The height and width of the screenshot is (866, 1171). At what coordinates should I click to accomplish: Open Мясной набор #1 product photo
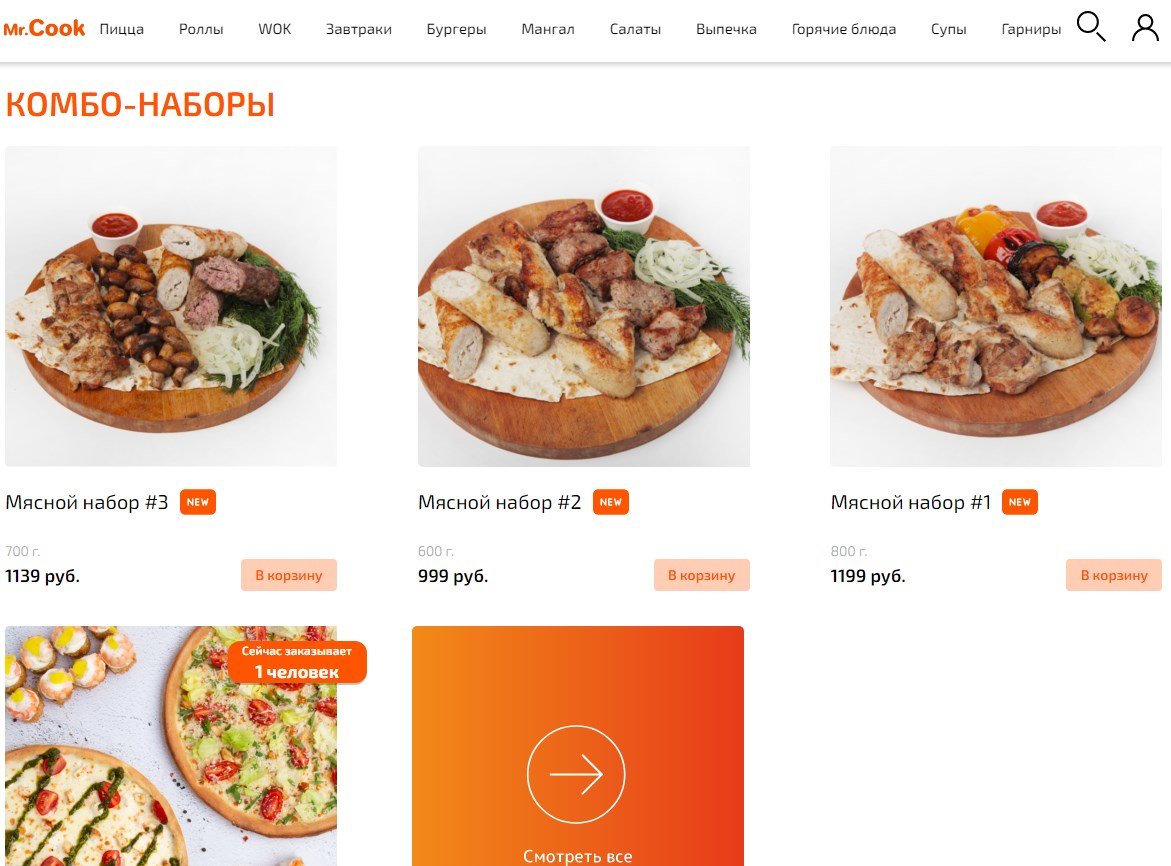coord(996,307)
